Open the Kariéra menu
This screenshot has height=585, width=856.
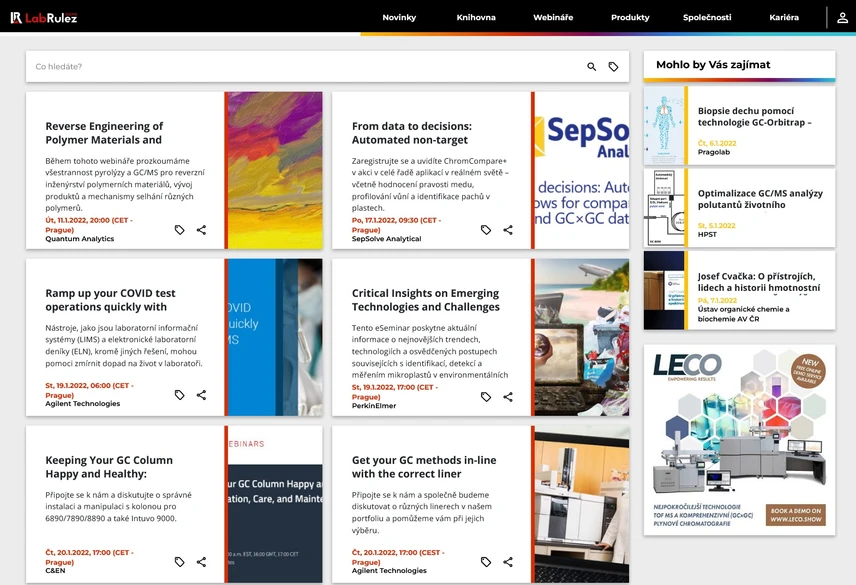pos(784,17)
